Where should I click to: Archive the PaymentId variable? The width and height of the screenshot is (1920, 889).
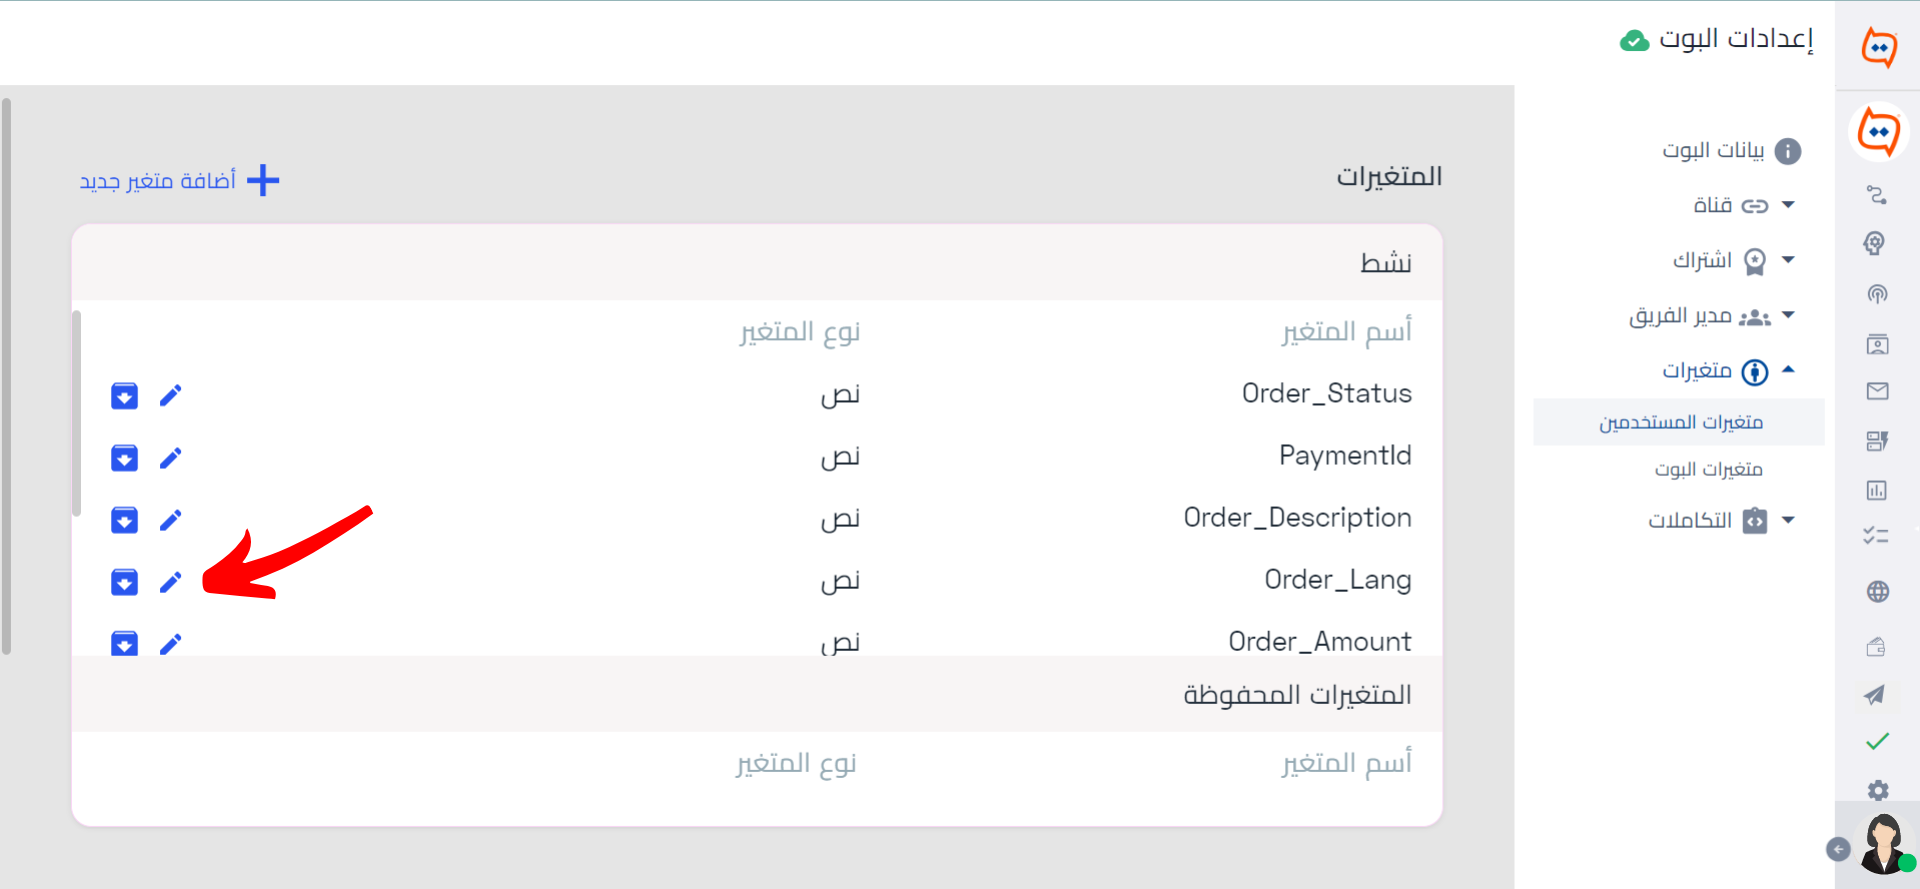(x=124, y=458)
